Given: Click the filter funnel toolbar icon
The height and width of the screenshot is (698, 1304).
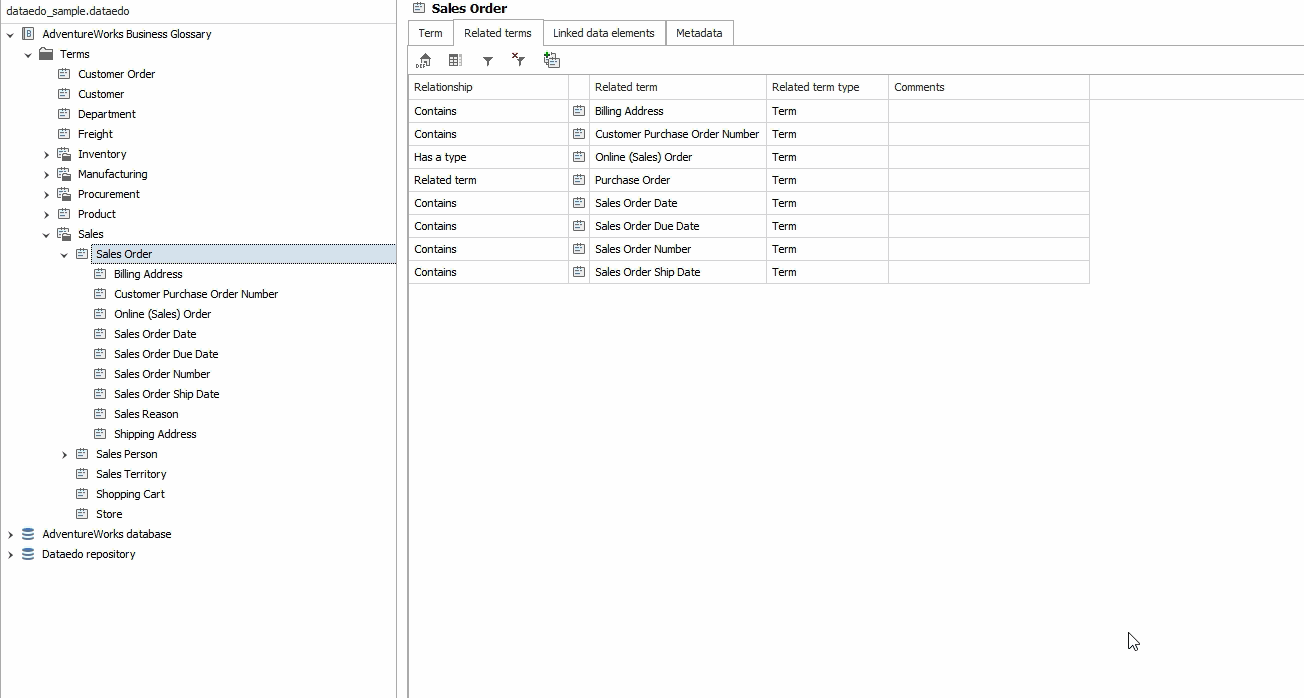Looking at the screenshot, I should (x=488, y=61).
